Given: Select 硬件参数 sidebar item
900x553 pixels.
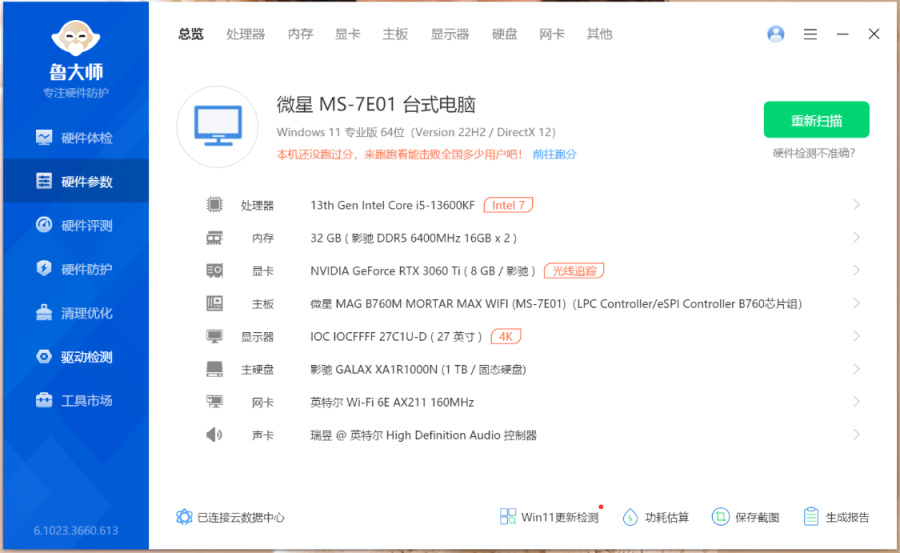Looking at the screenshot, I should (x=75, y=181).
